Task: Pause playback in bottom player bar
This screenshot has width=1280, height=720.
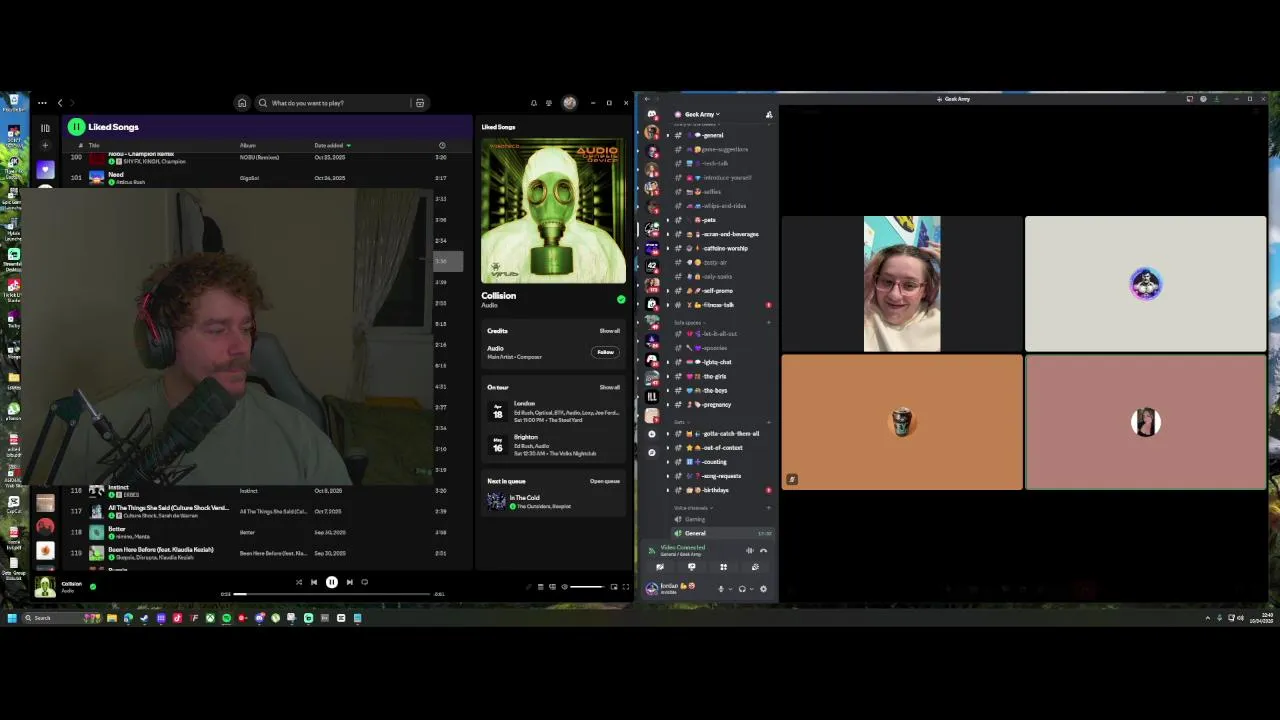Action: pyautogui.click(x=332, y=582)
